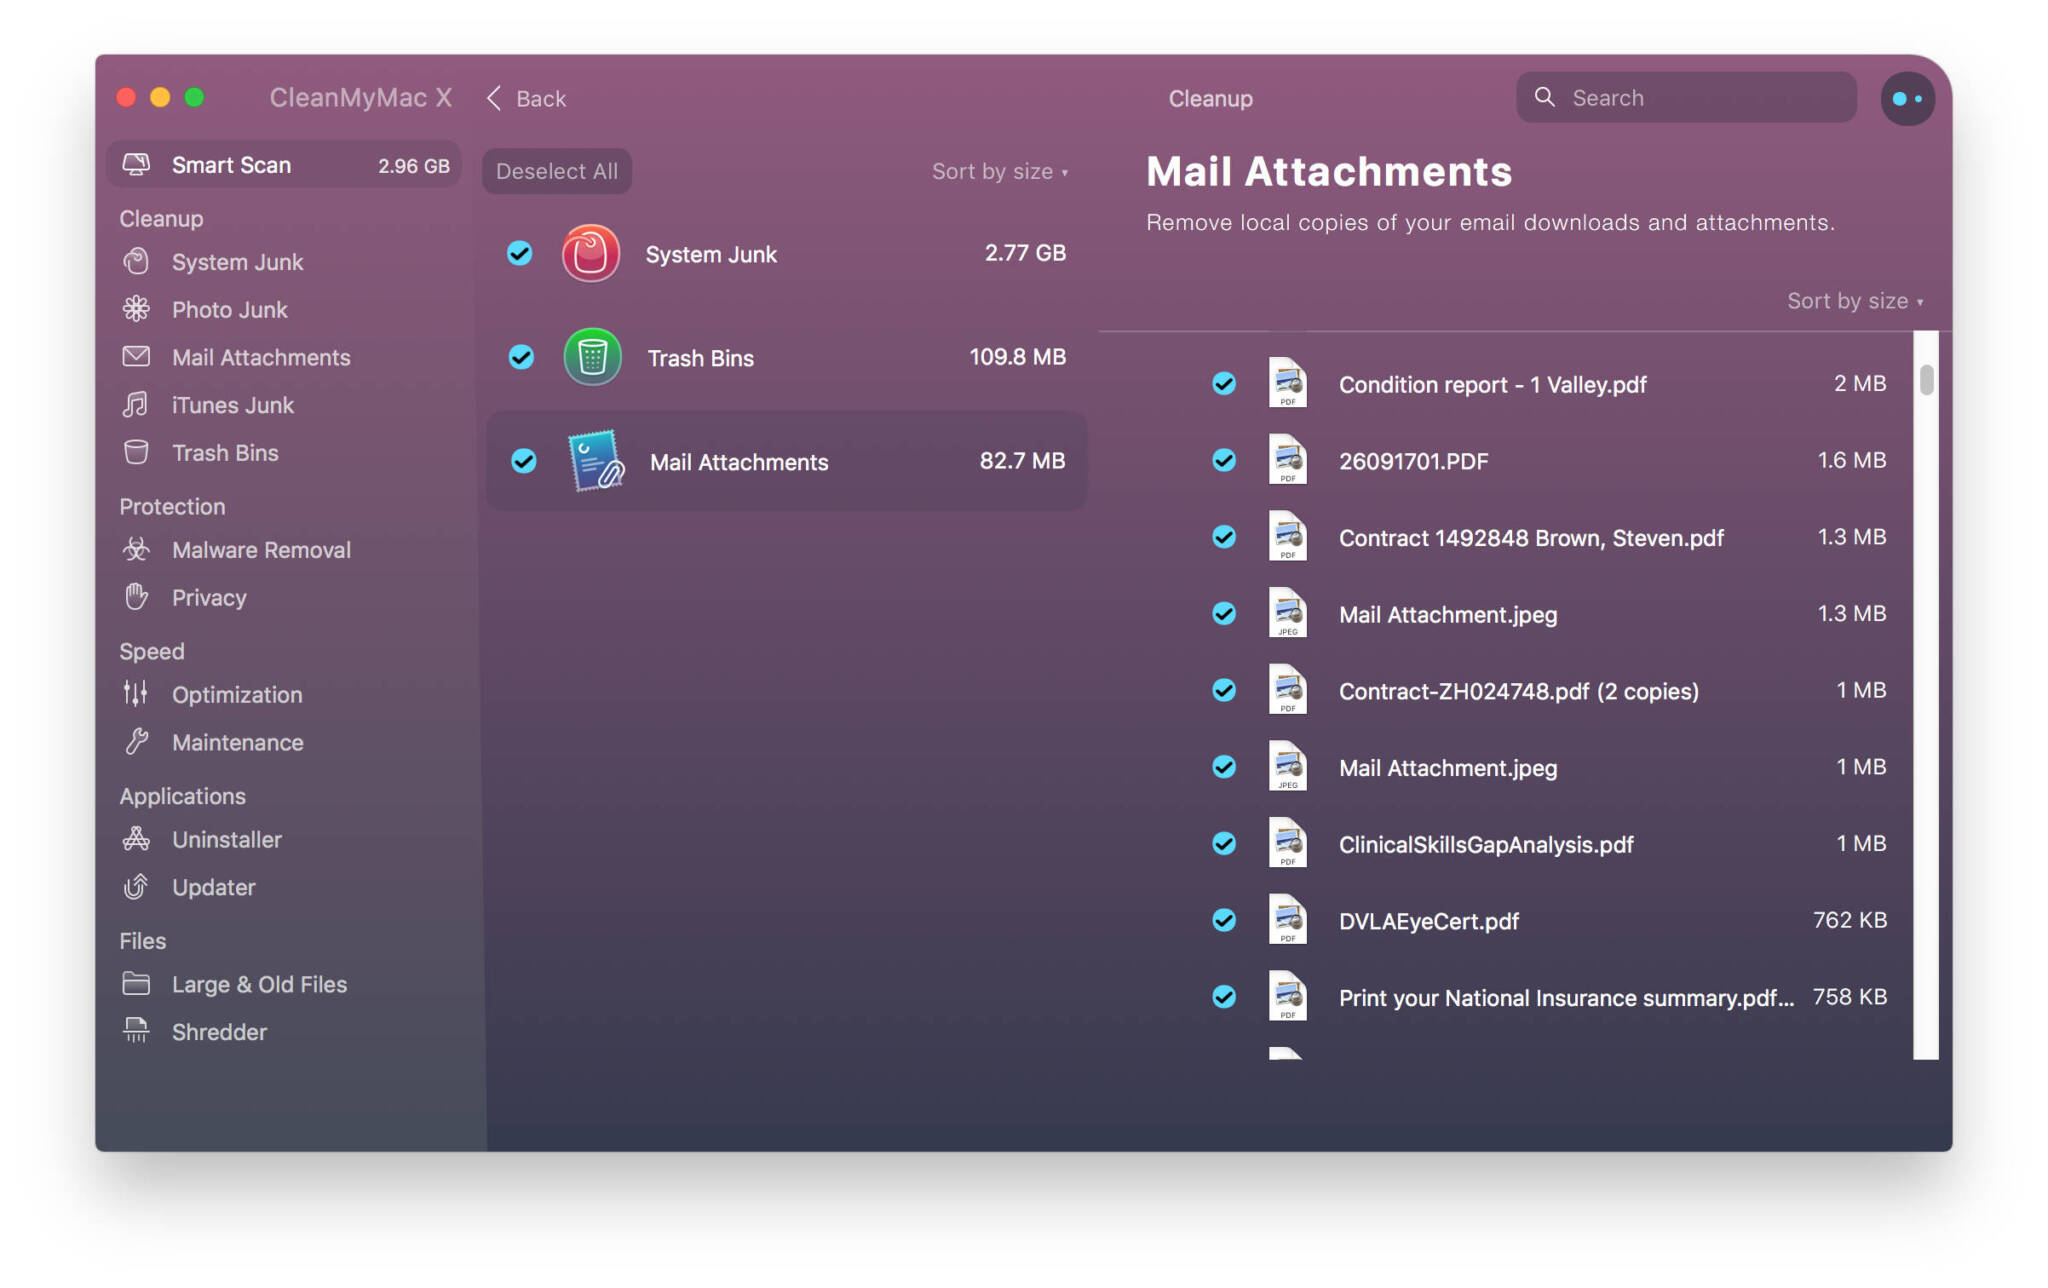
Task: Click the Malware Removal biohazard icon
Action: click(x=136, y=549)
